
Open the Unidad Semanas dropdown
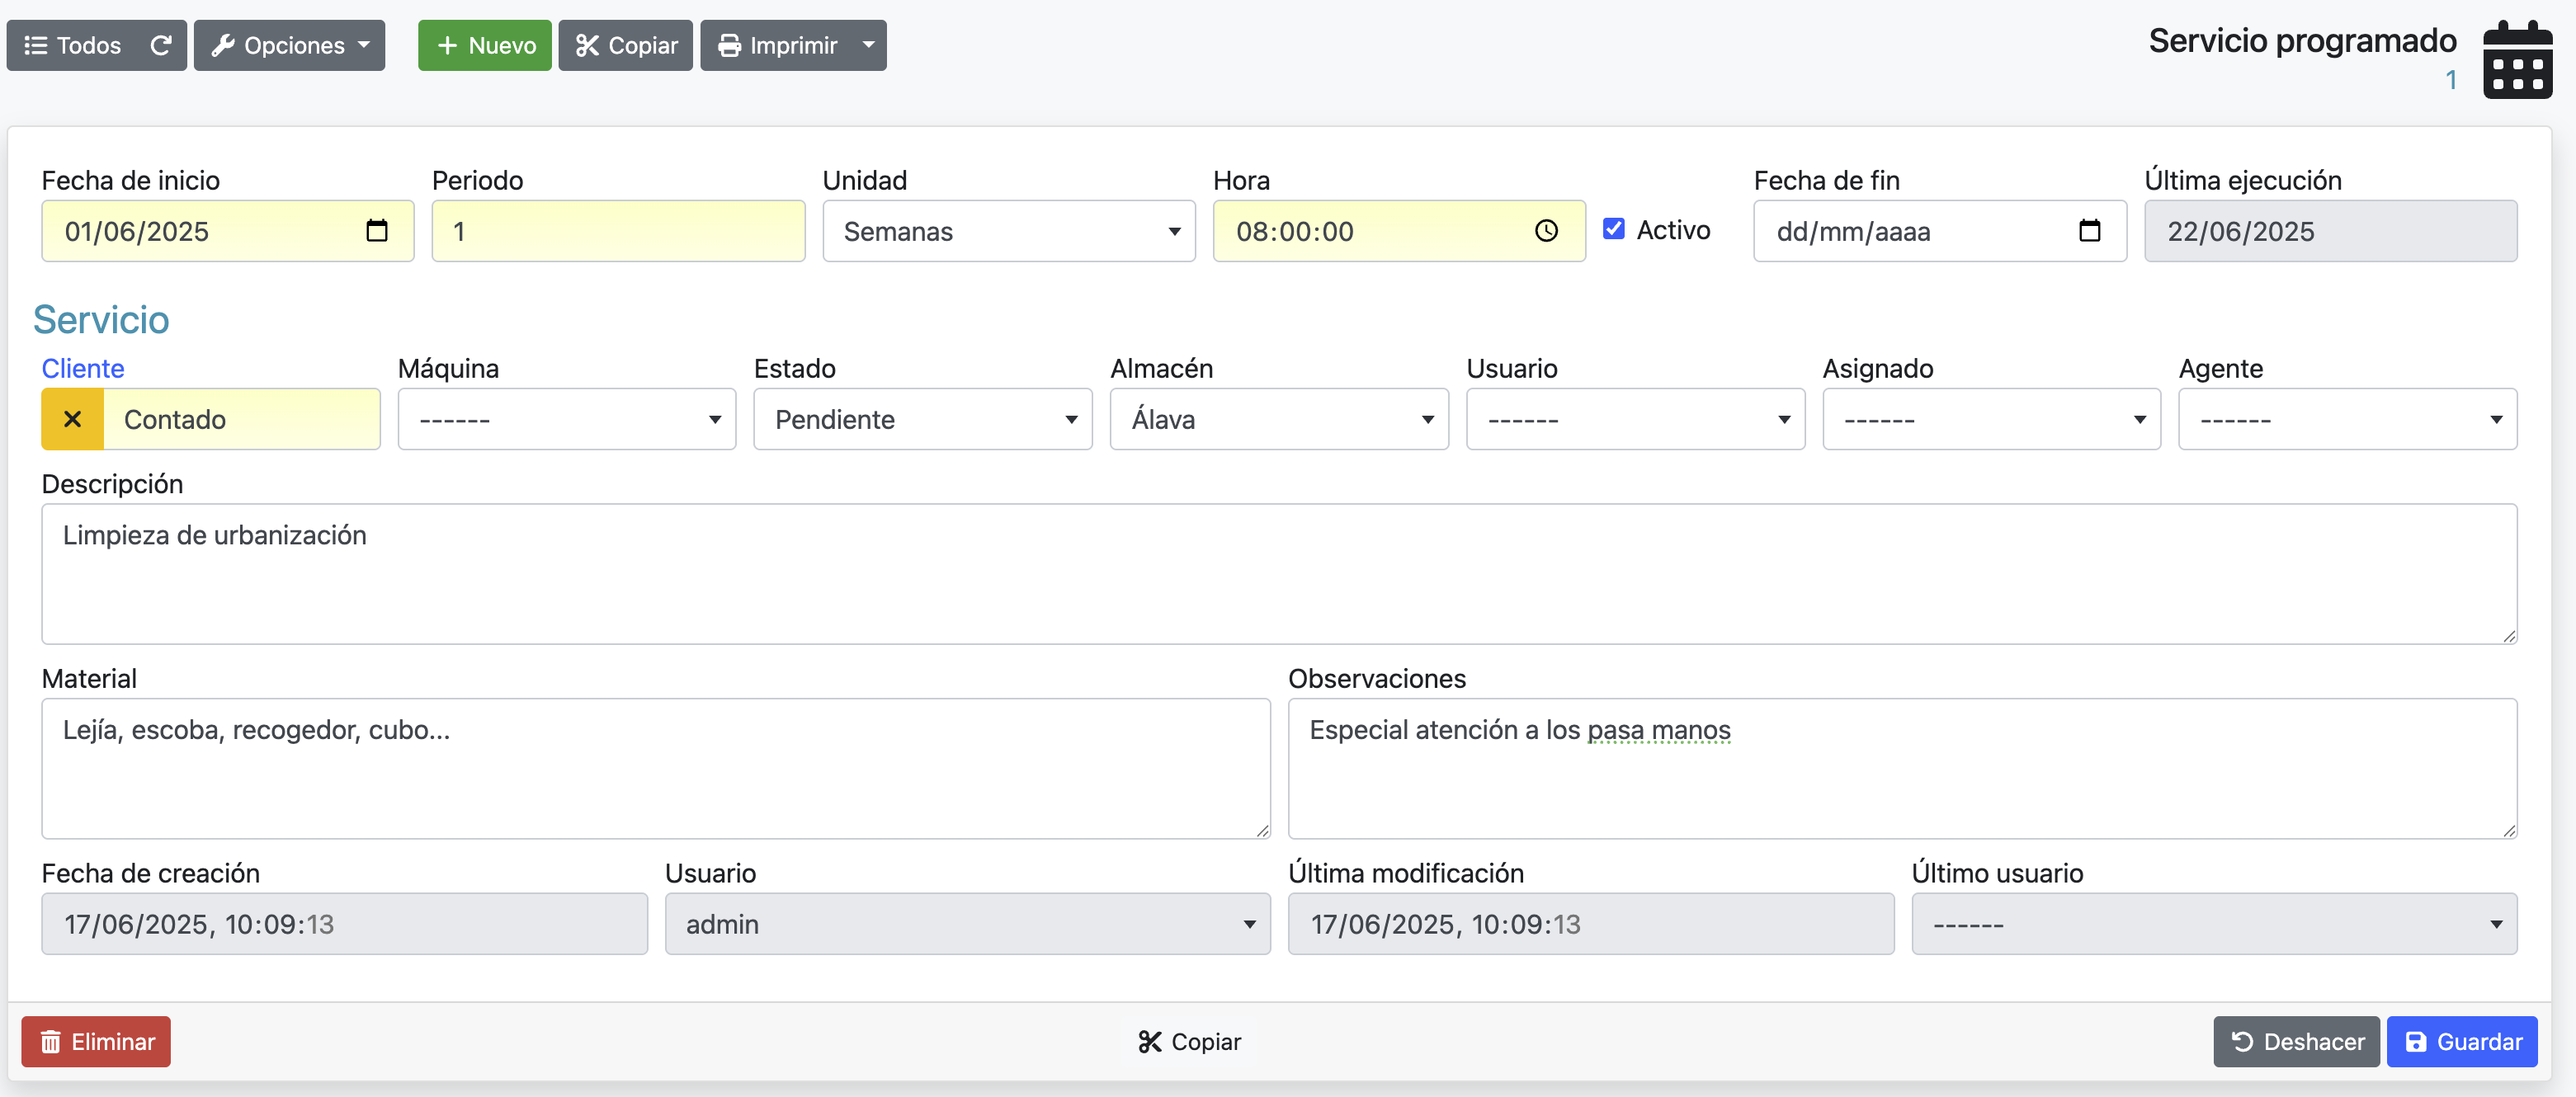tap(1008, 231)
